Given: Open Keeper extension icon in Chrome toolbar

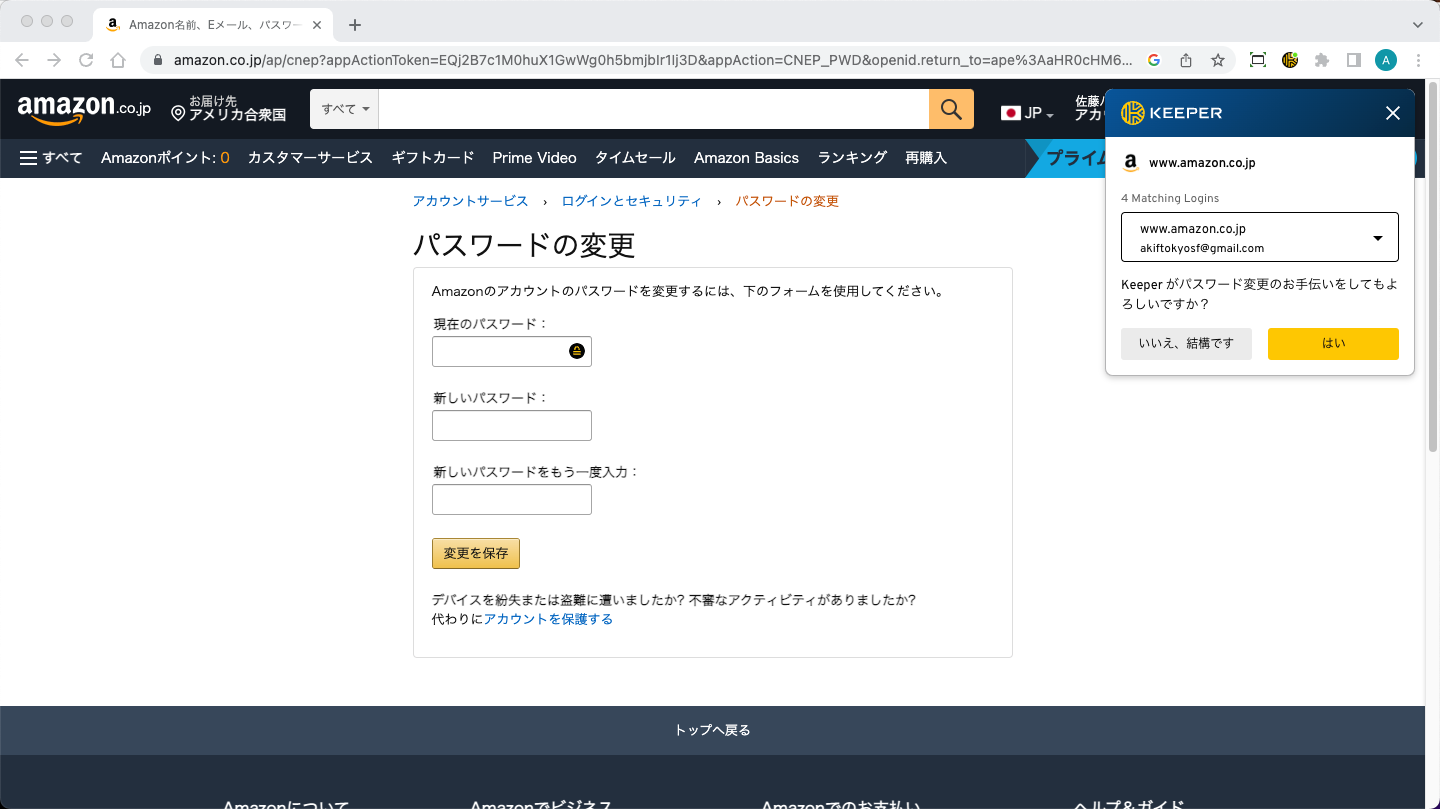Looking at the screenshot, I should (x=1290, y=60).
